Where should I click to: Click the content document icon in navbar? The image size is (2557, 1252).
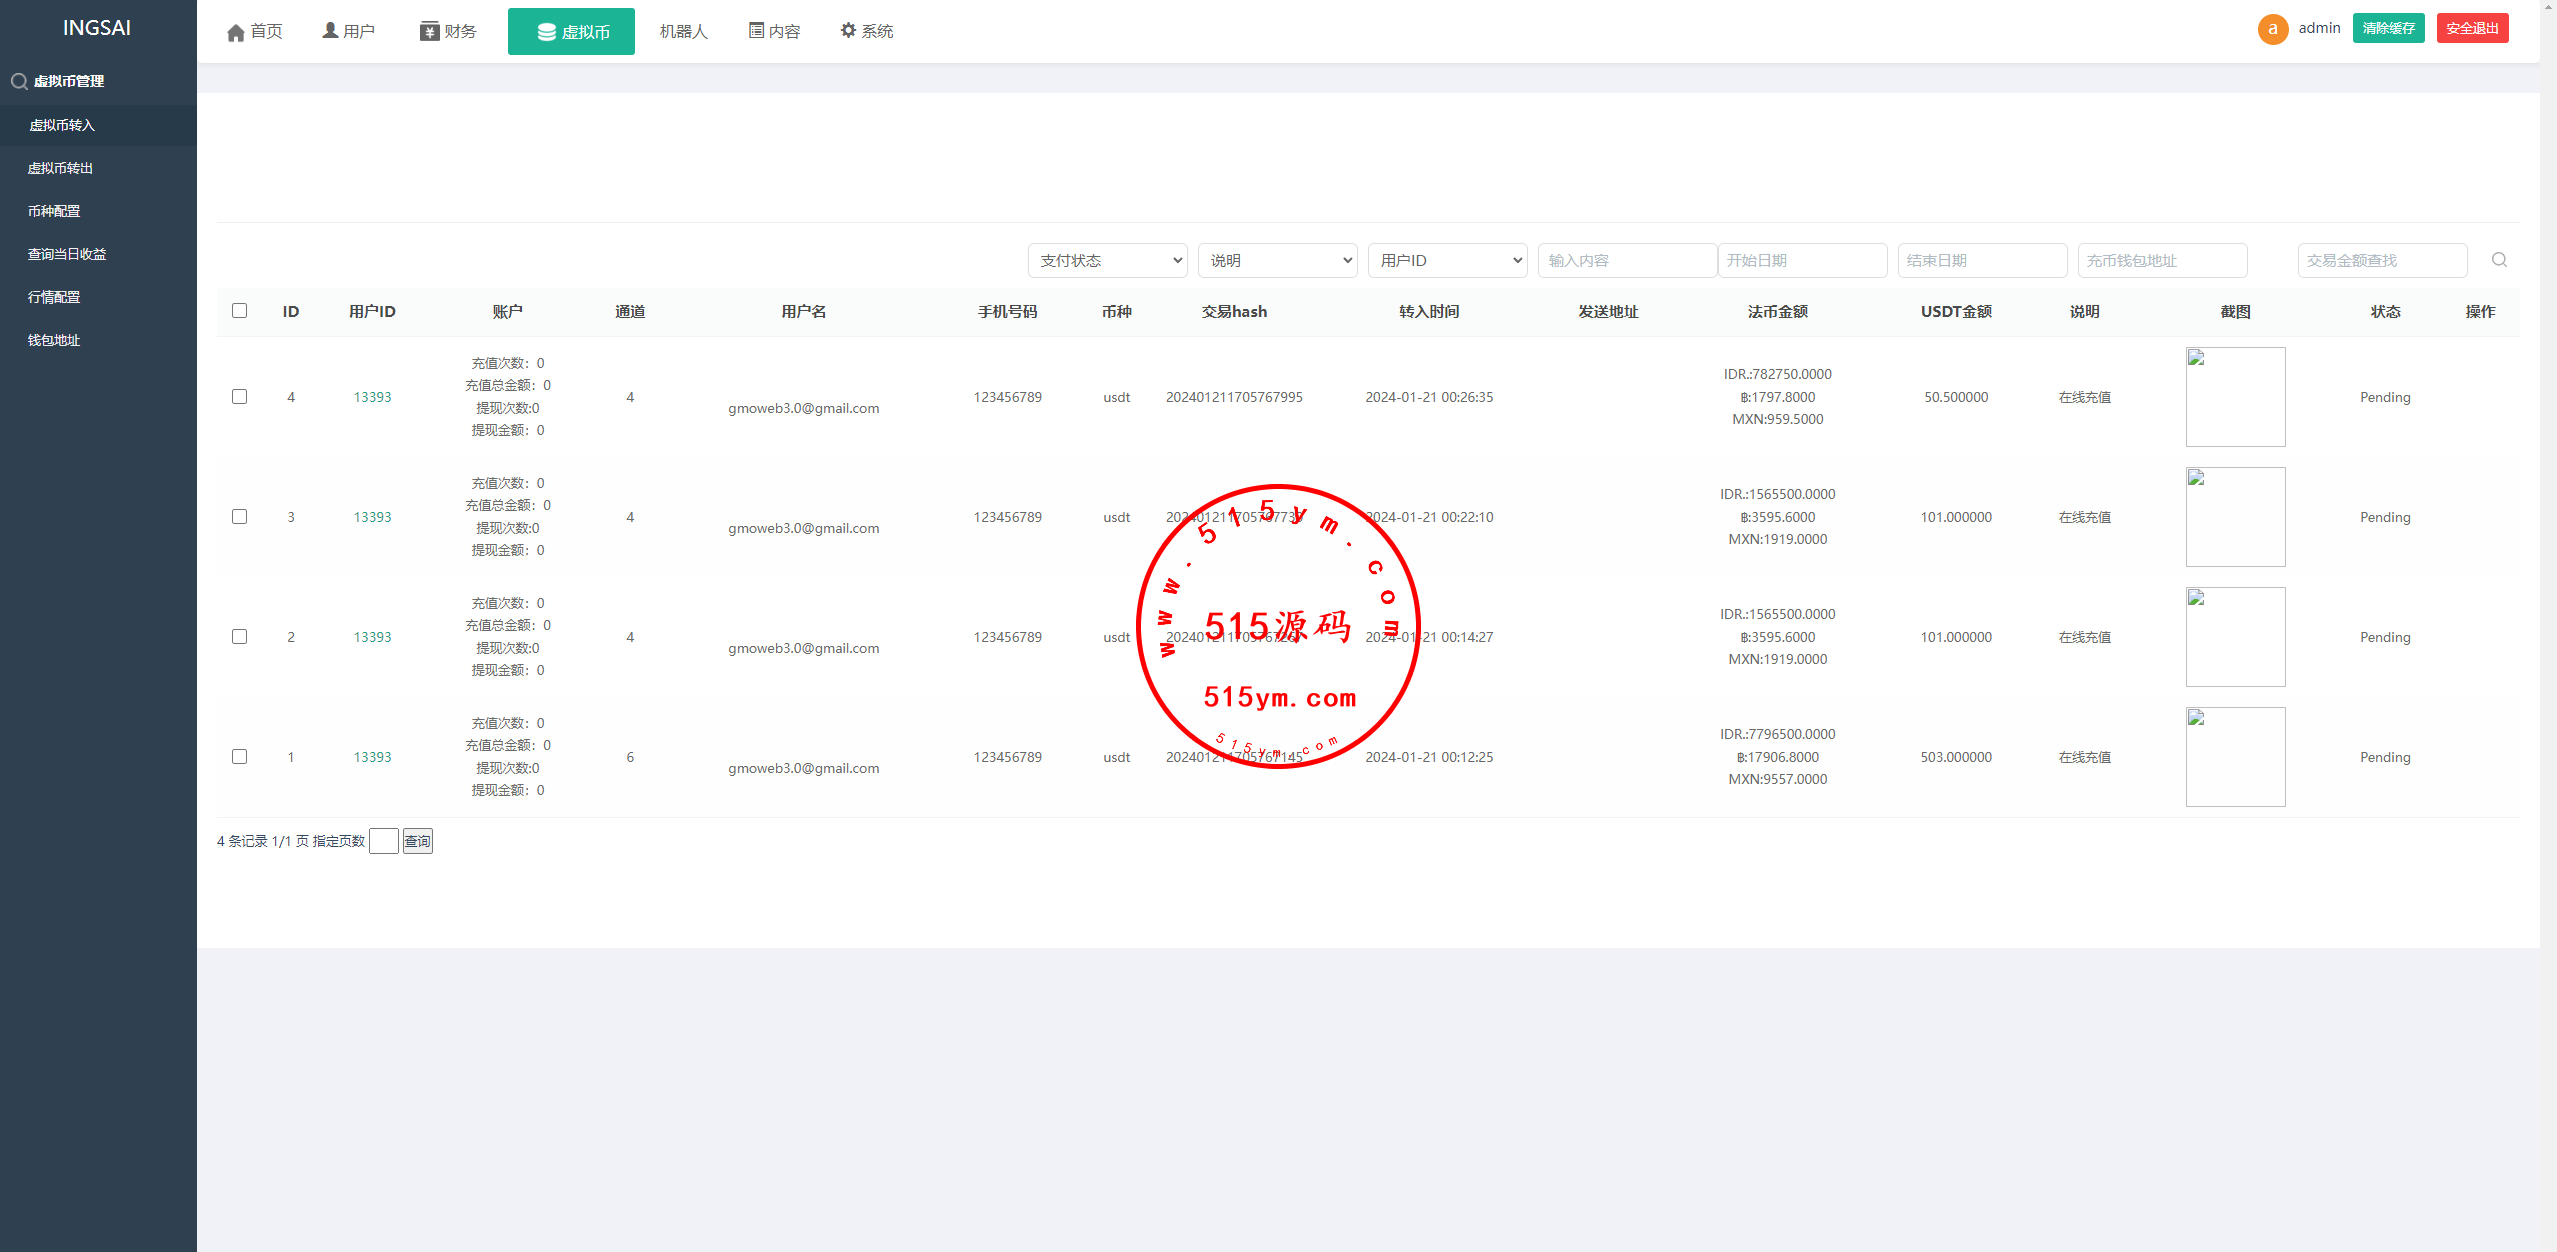point(756,31)
